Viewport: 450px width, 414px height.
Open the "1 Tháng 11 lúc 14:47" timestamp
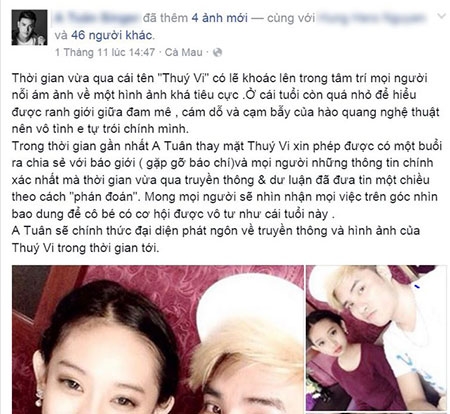[105, 52]
